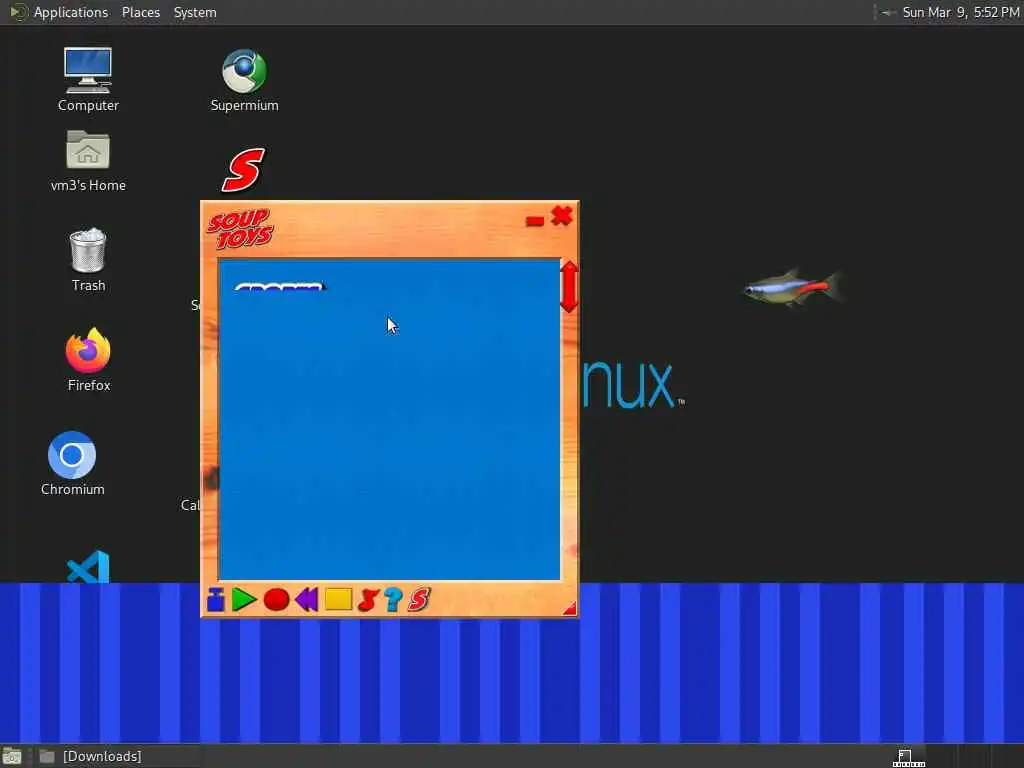
Task: Click the red vertical double-arrow in Soup Toys
Action: pos(569,287)
